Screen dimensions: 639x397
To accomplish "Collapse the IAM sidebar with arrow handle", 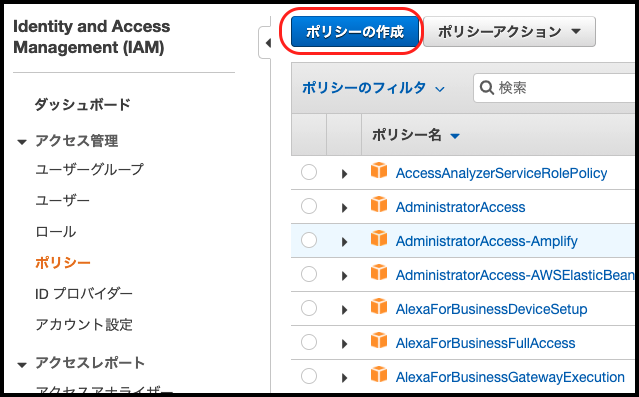I will pyautogui.click(x=265, y=42).
